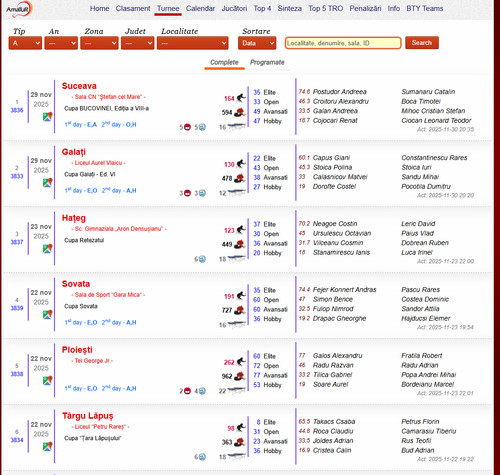
Task: Click the blue ball icon in Ploiești row
Action: click(202, 391)
